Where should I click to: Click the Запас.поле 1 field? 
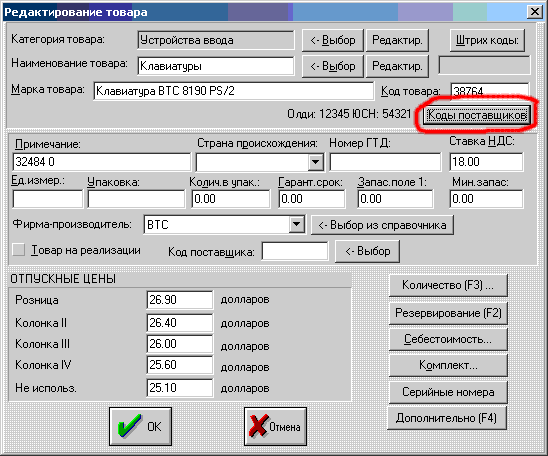click(395, 199)
